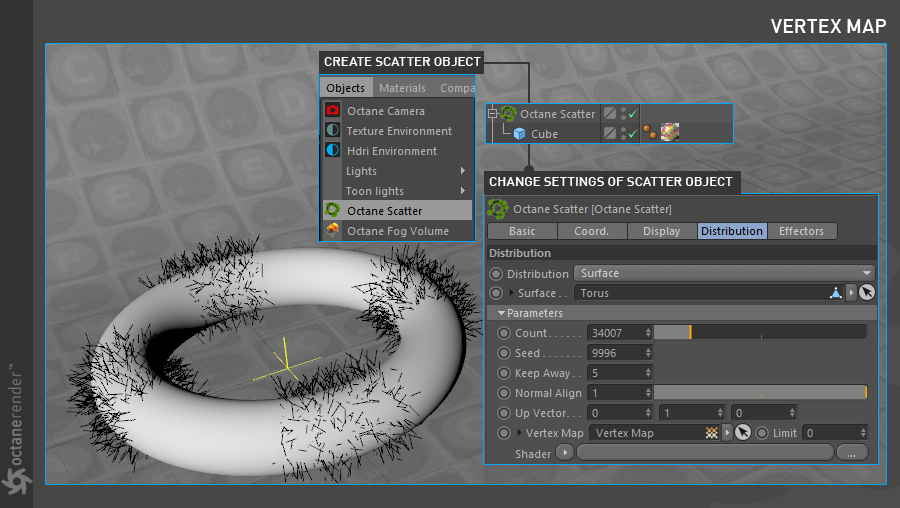900x508 pixels.
Task: Click the pick arrow icon beside Torus field
Action: click(866, 293)
